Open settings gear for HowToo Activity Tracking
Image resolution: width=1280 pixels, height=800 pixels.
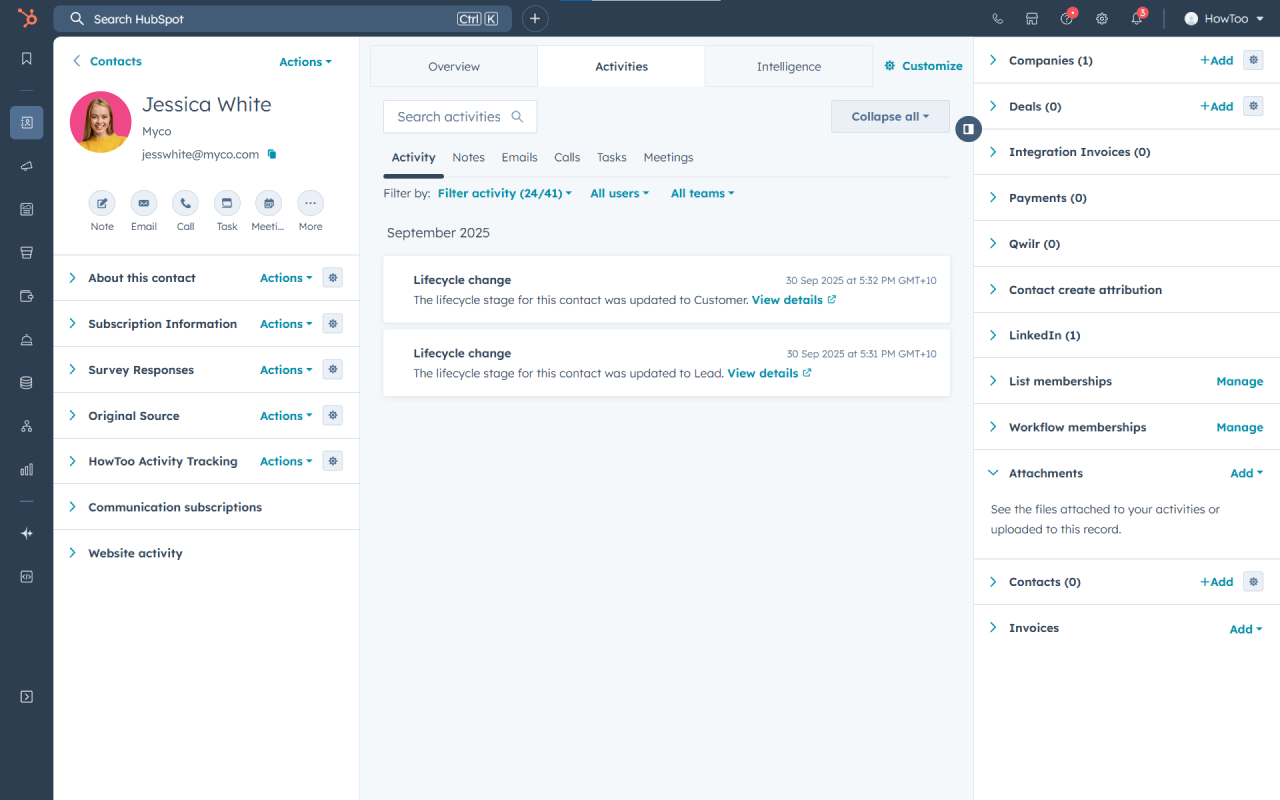(x=333, y=461)
